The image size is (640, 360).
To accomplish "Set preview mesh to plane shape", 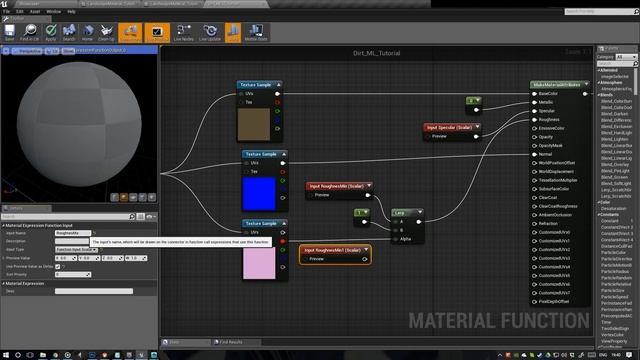I will click(133, 198).
